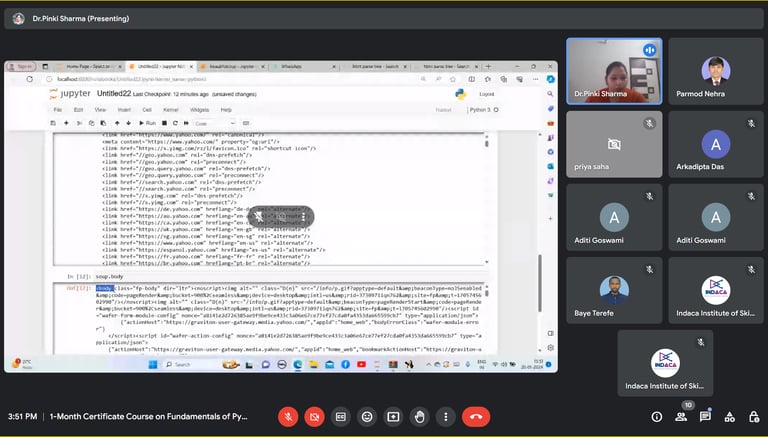768x437 pixels.
Task: Open new browser tab plus button
Action: click(x=488, y=66)
